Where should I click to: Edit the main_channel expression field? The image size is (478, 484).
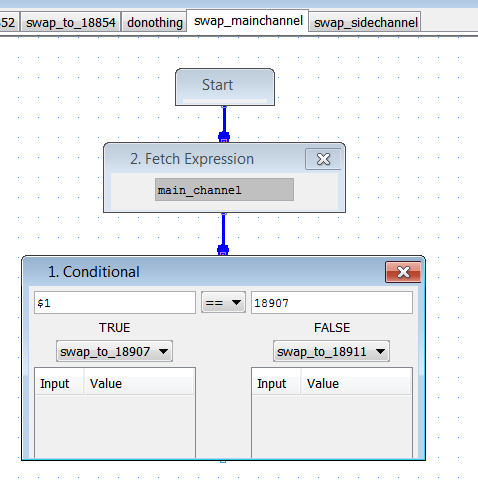click(x=224, y=190)
